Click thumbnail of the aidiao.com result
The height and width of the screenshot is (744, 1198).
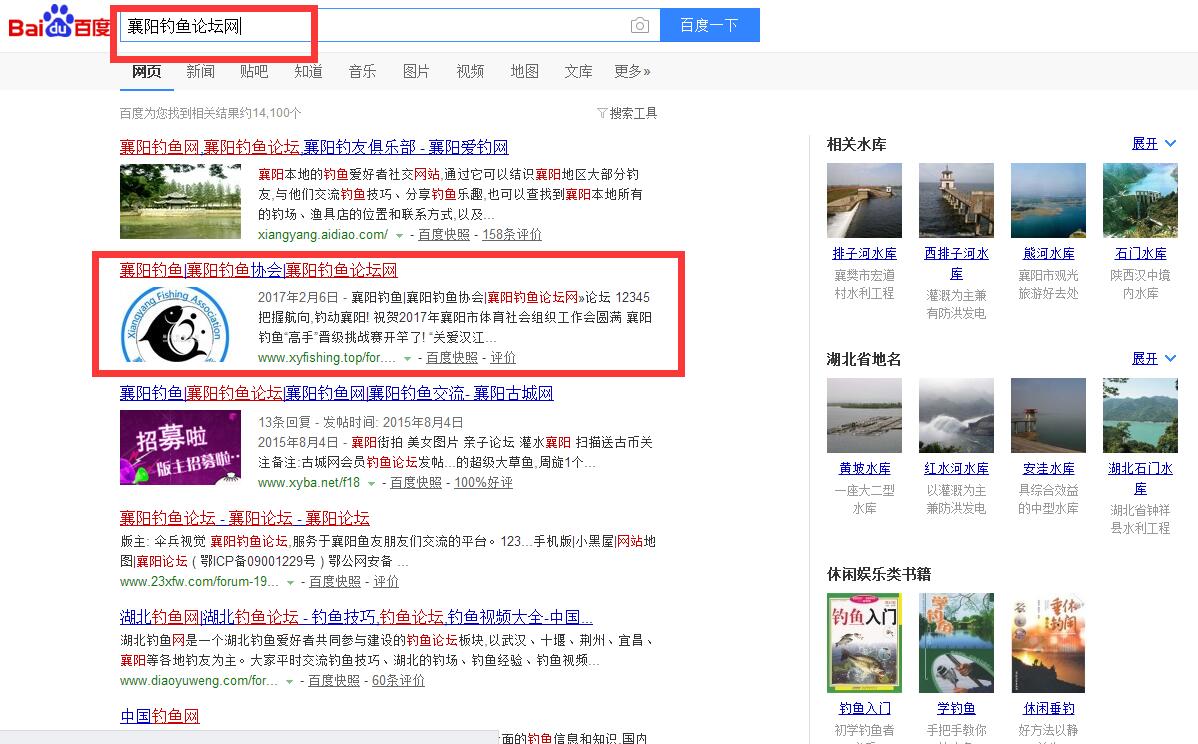tap(180, 201)
